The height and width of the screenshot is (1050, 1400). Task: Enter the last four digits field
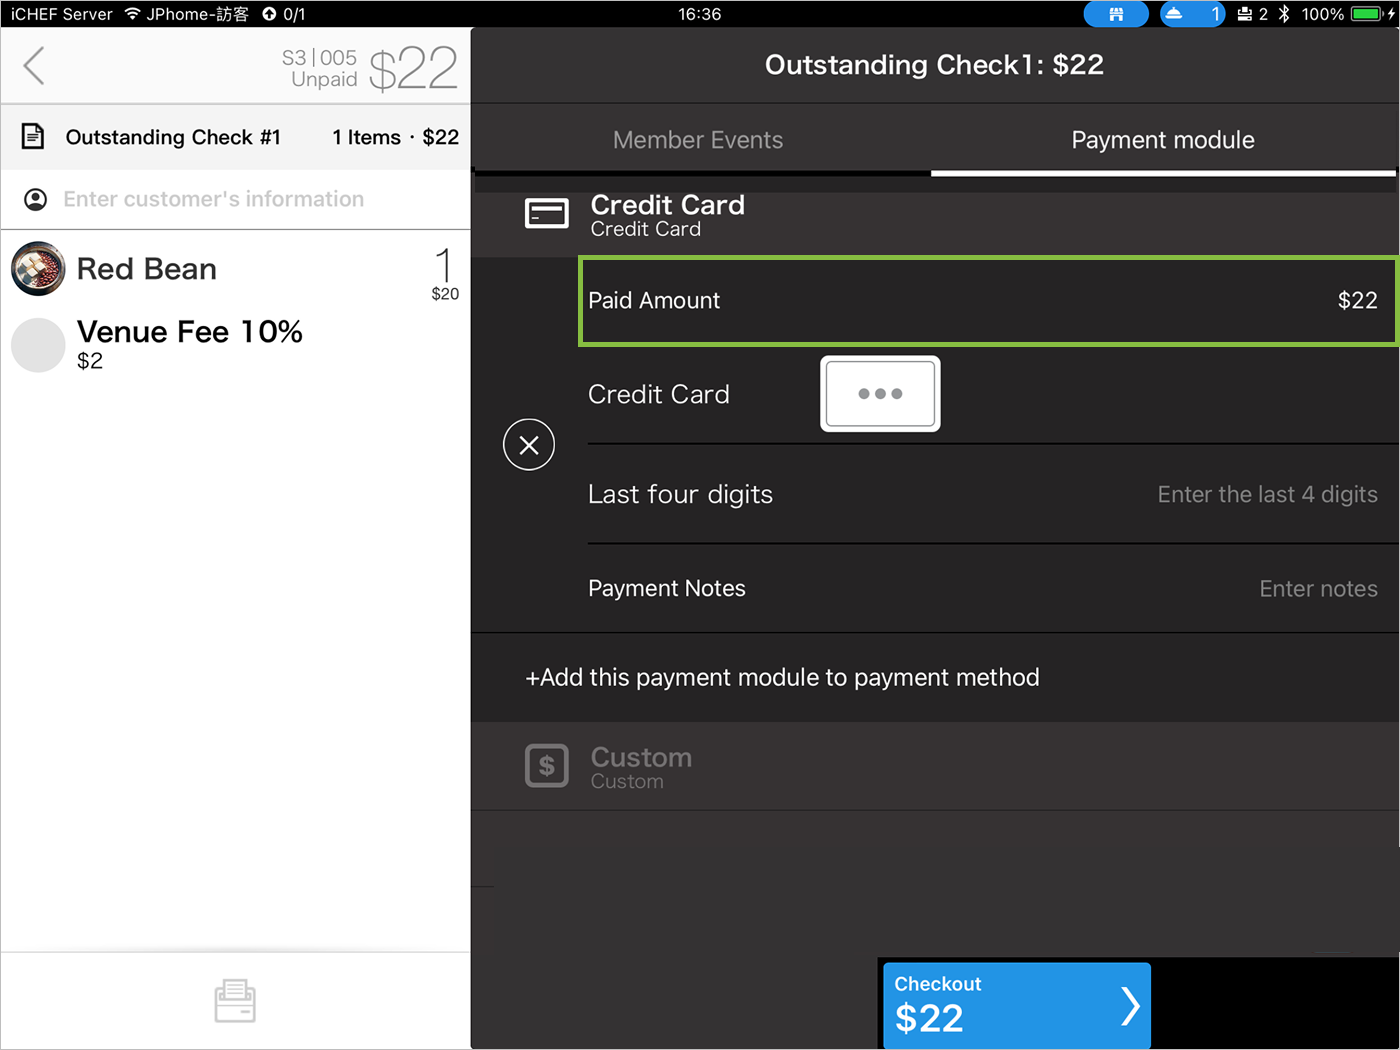click(1266, 495)
